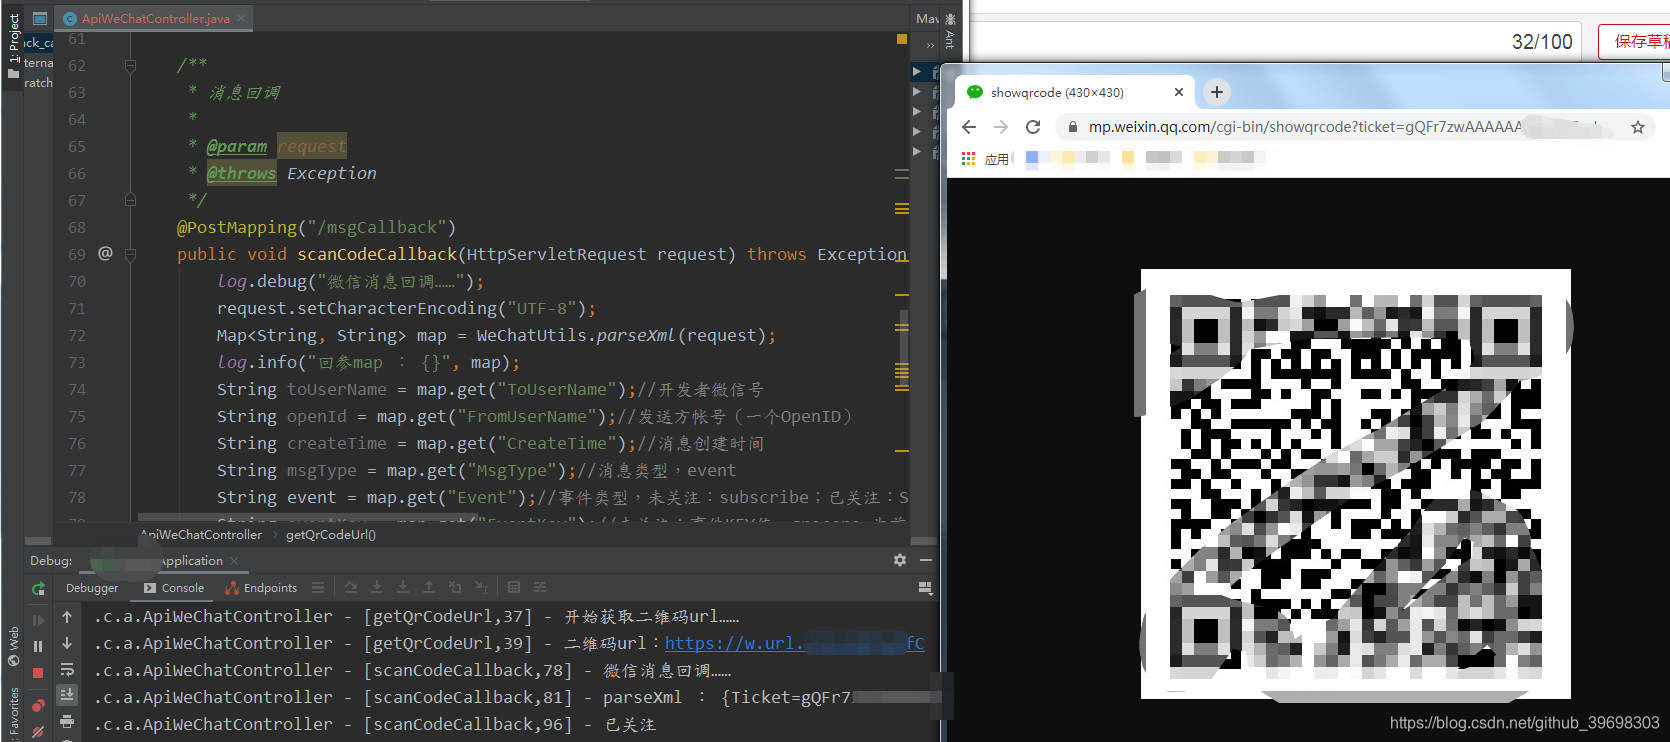
Task: Expand the fourth Maven tree node
Action: tap(917, 132)
